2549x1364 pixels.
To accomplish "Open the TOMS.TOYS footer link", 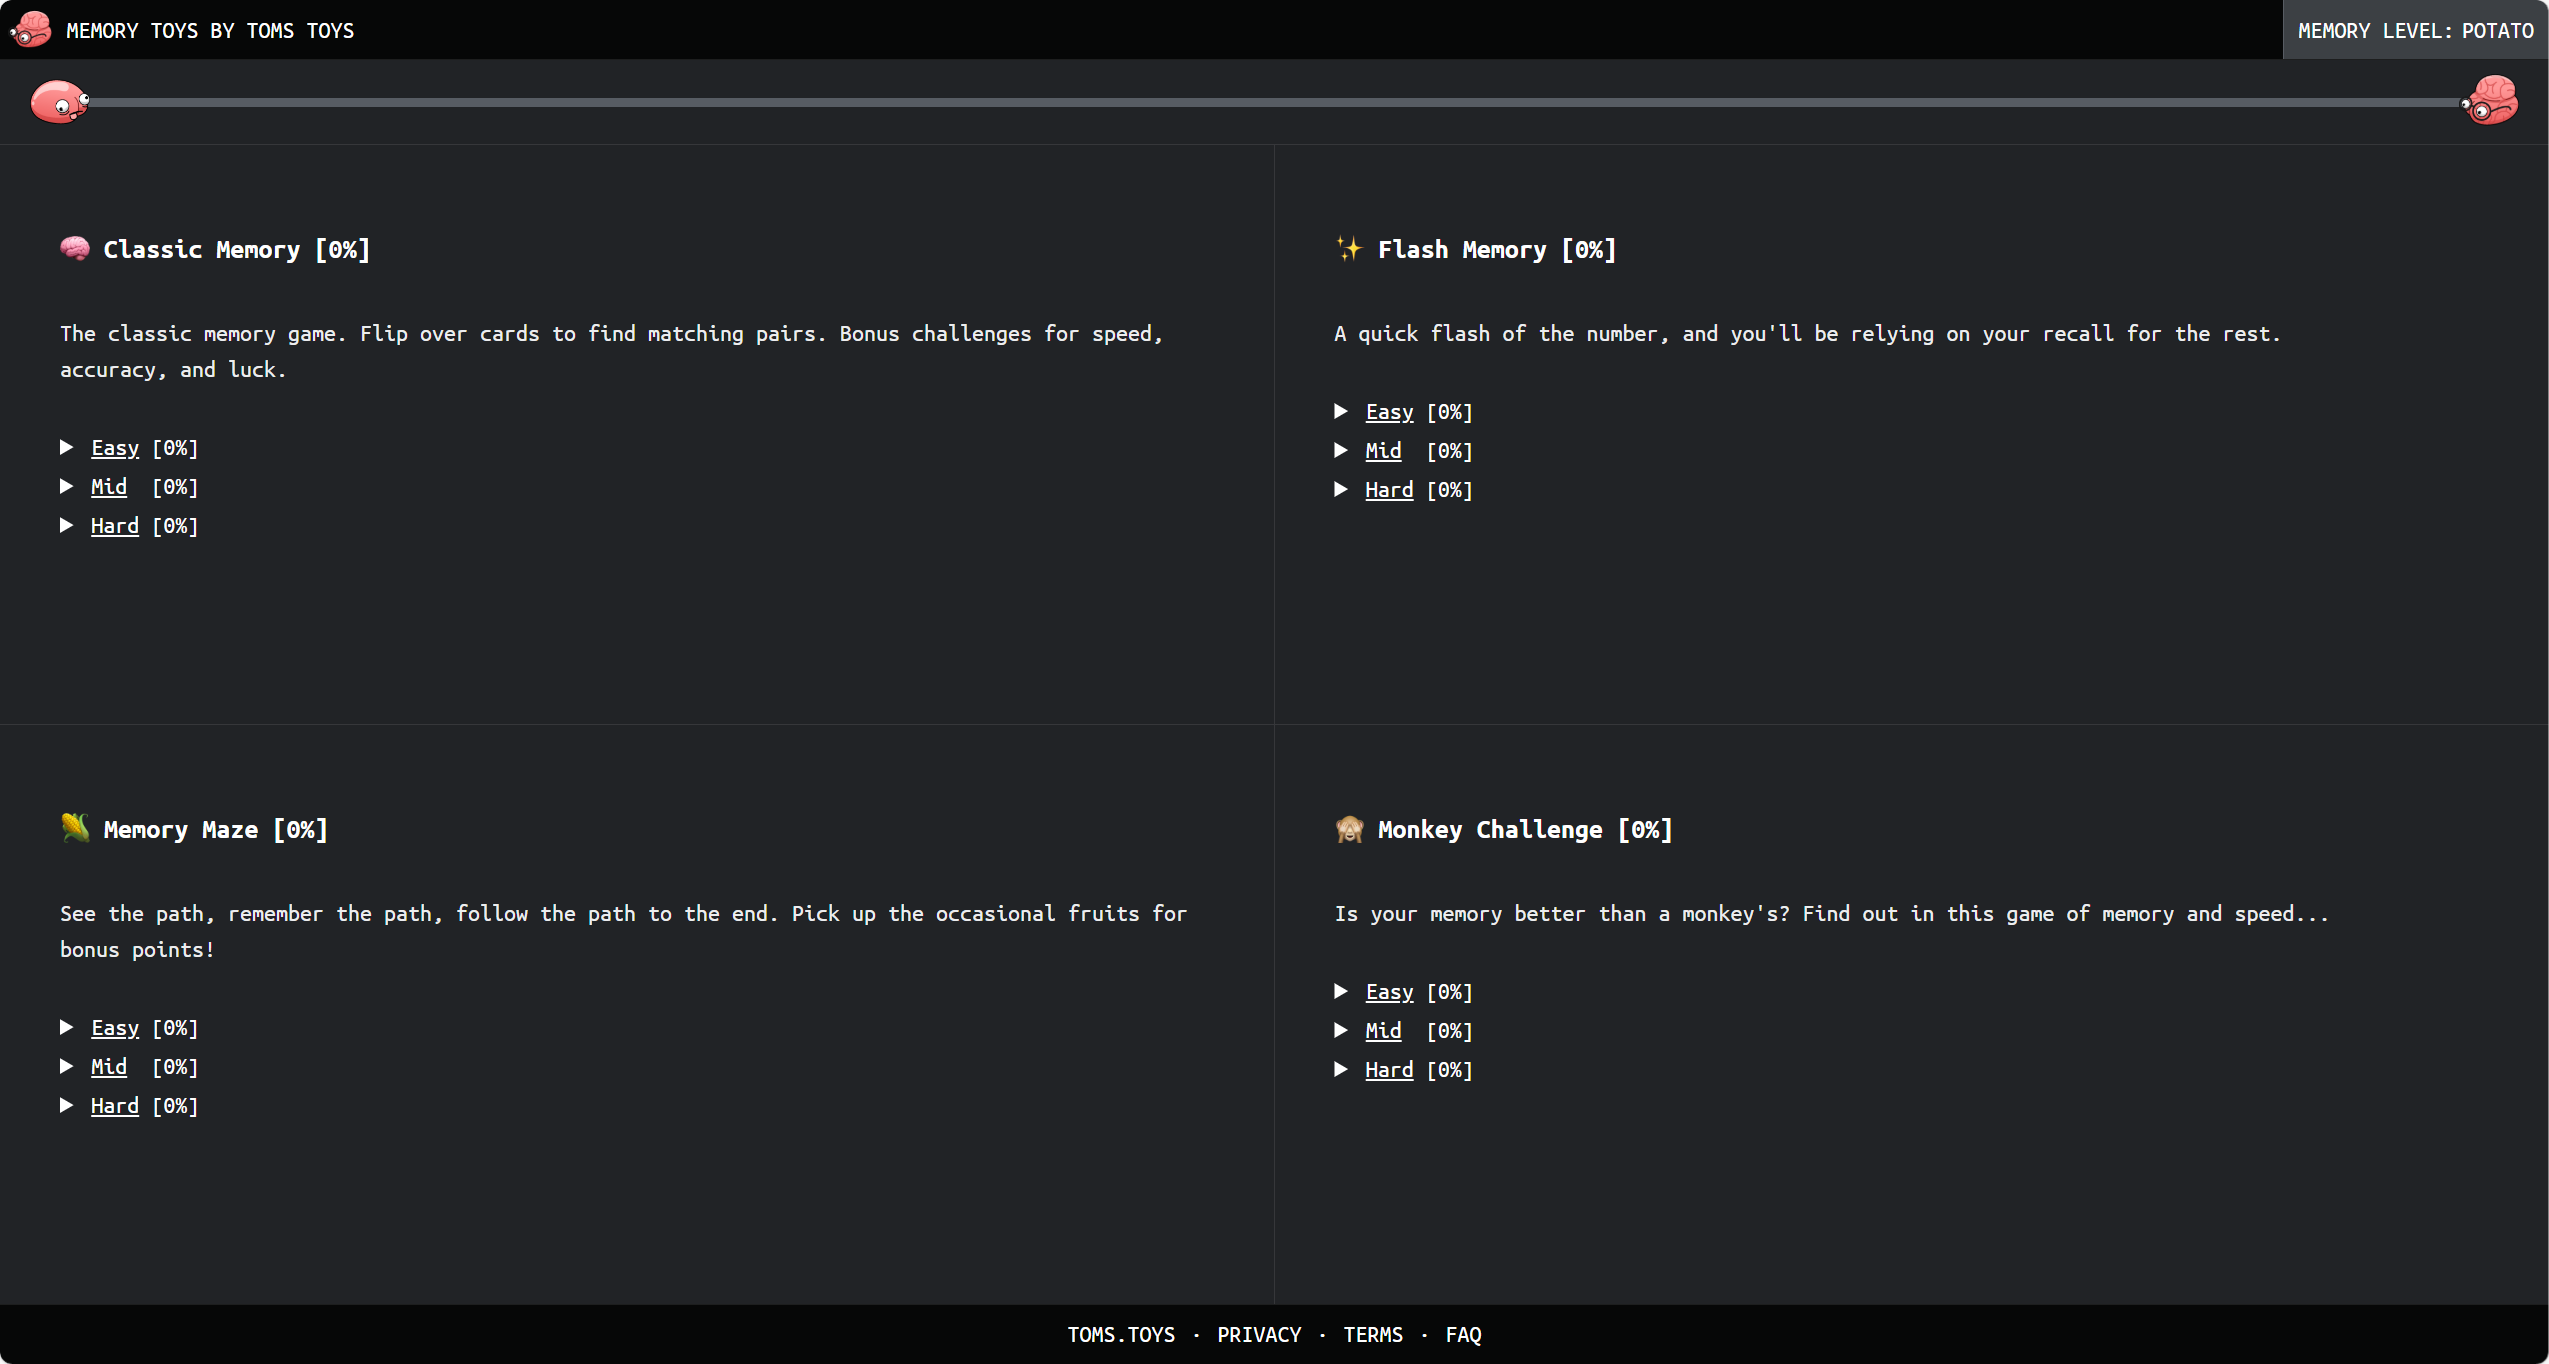I will point(1121,1335).
